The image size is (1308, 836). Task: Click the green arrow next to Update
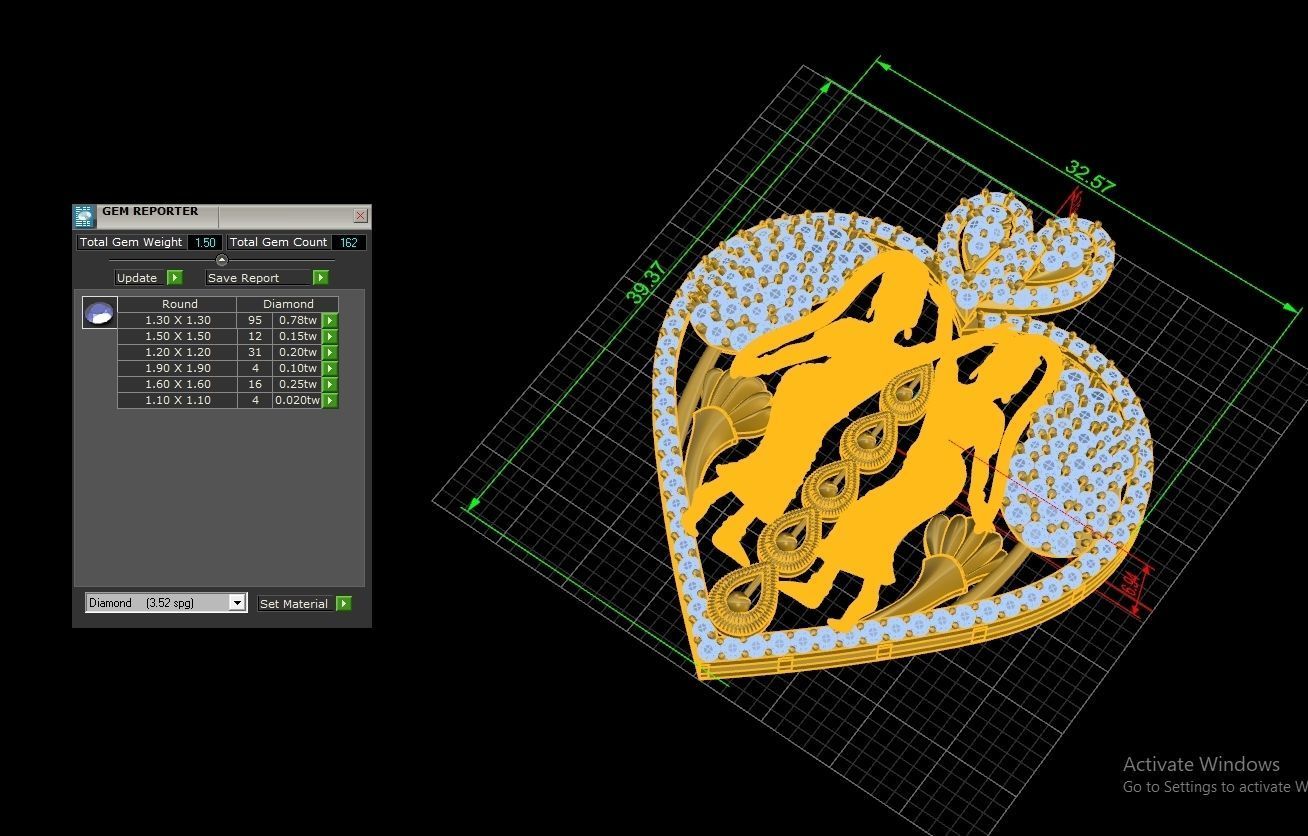[x=175, y=278]
